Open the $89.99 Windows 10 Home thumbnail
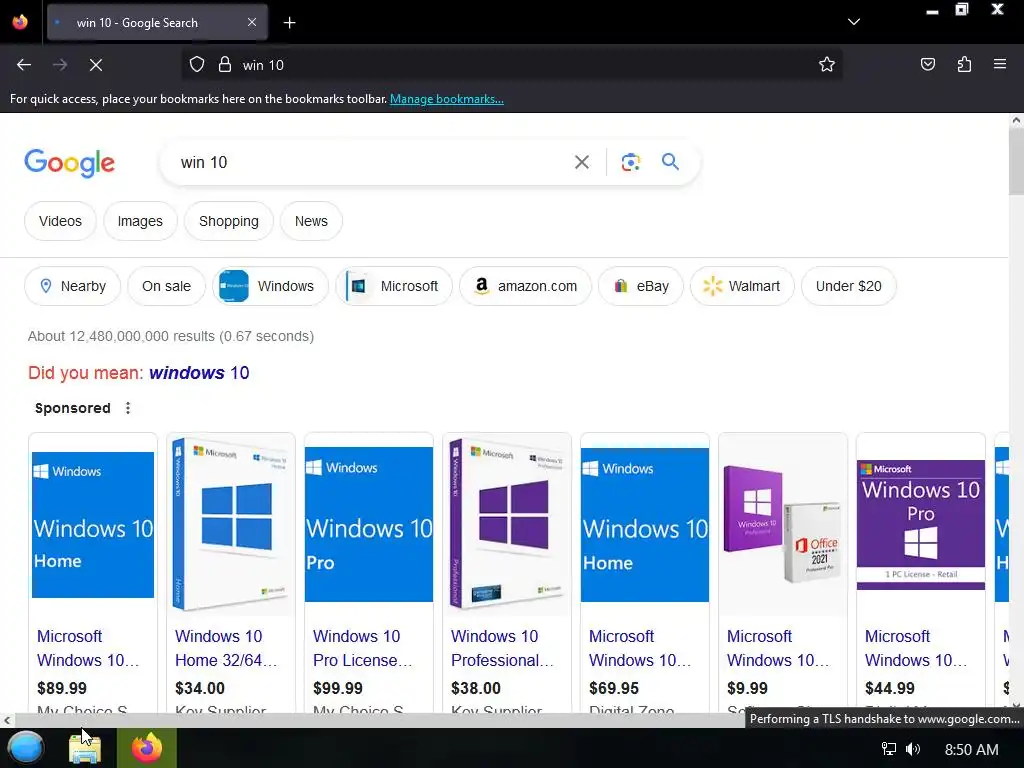Image resolution: width=1024 pixels, height=768 pixels. [93, 524]
